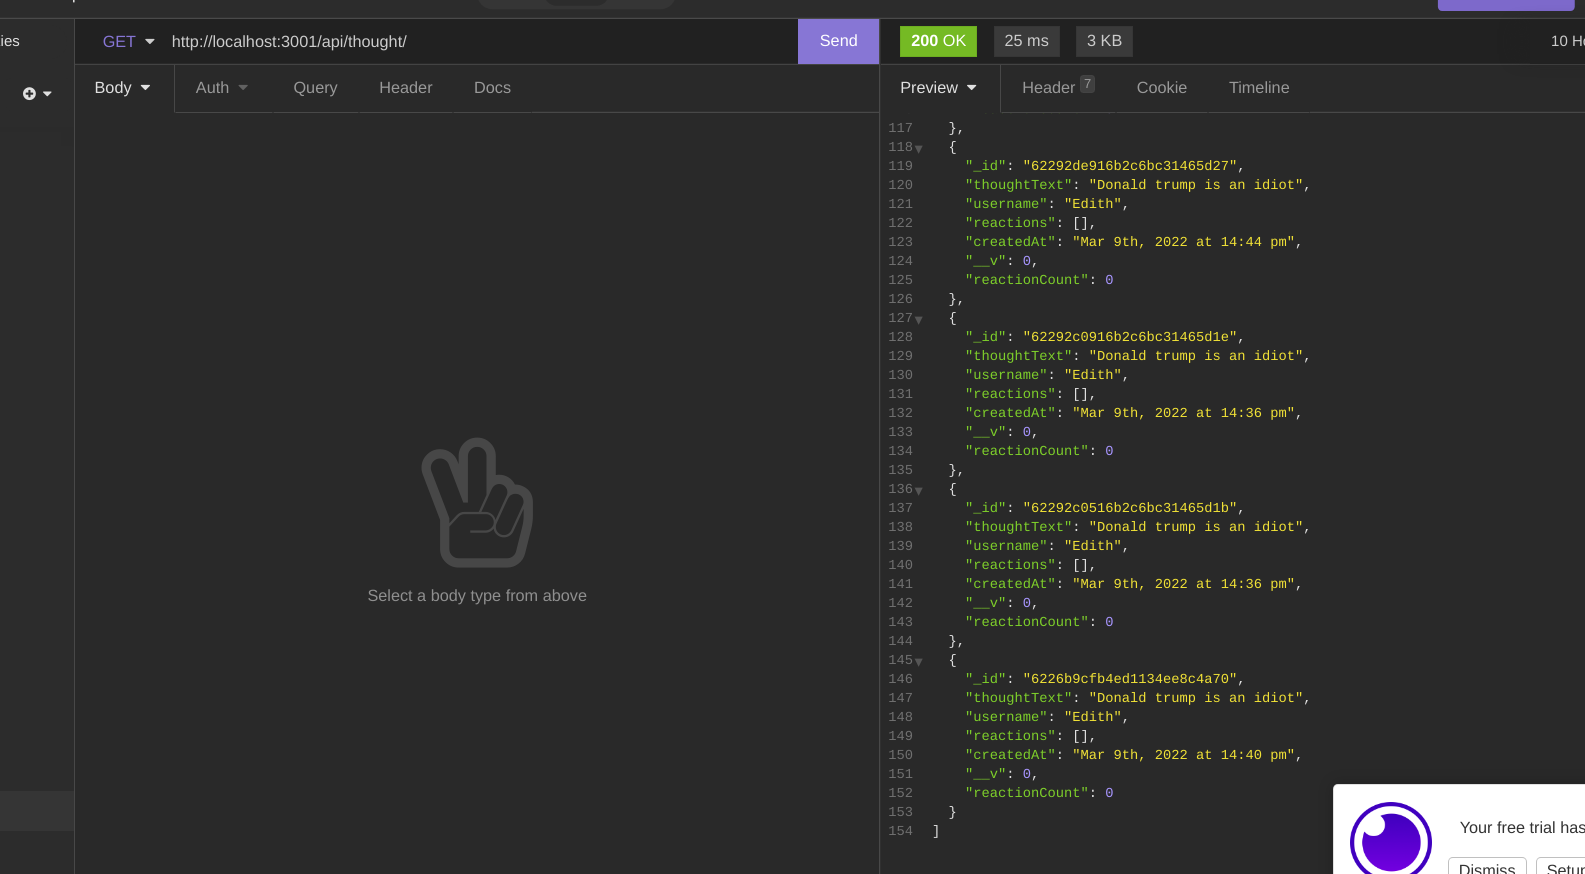Click the closing bracket on line 154
The image size is (1585, 874).
click(936, 831)
